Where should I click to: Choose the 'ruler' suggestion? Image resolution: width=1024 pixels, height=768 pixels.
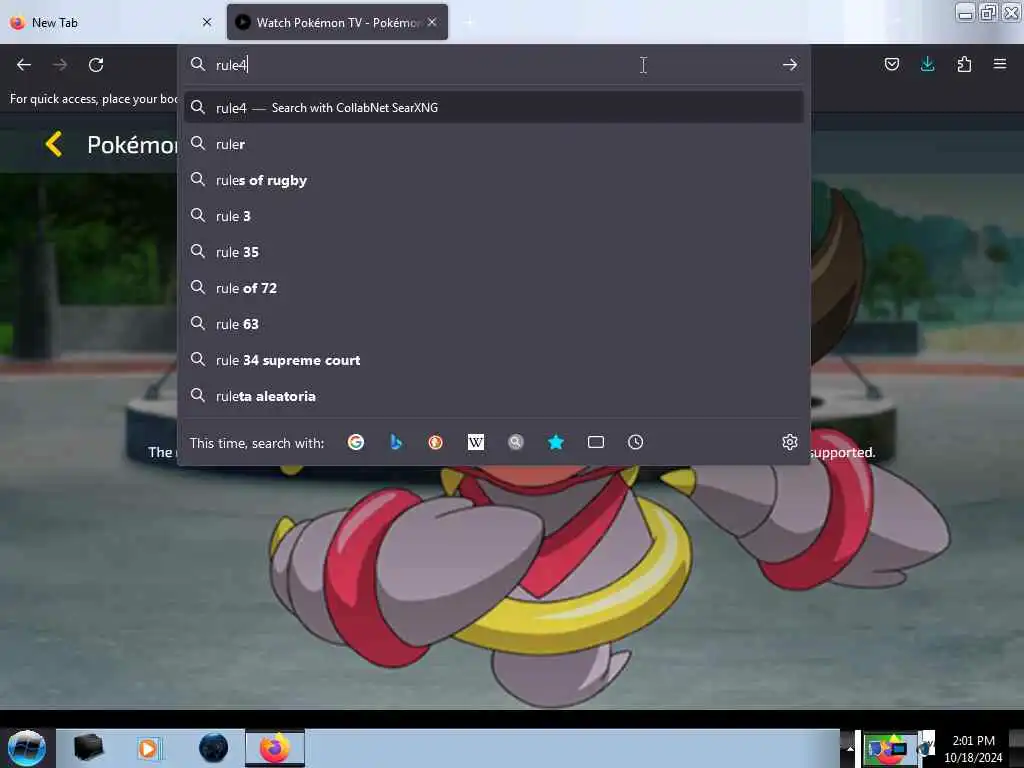pos(494,144)
